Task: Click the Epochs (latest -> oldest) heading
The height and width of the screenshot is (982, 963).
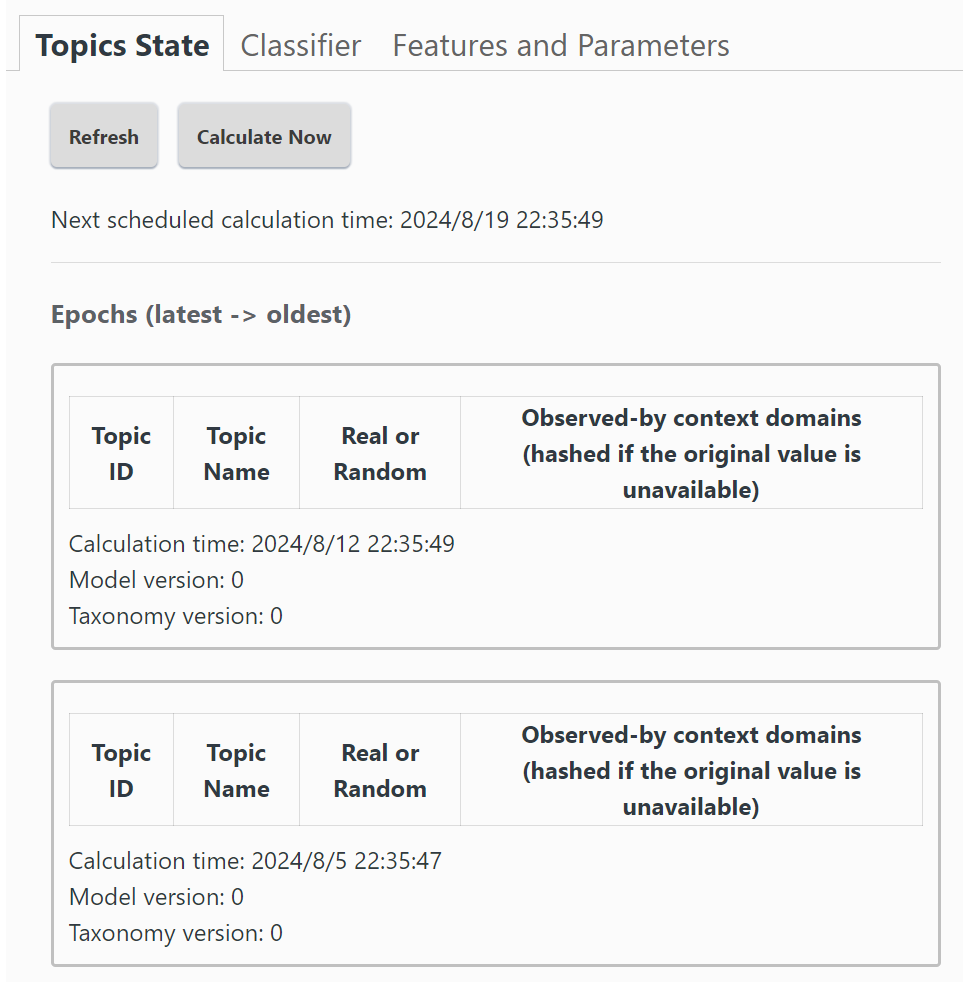Action: pos(201,314)
